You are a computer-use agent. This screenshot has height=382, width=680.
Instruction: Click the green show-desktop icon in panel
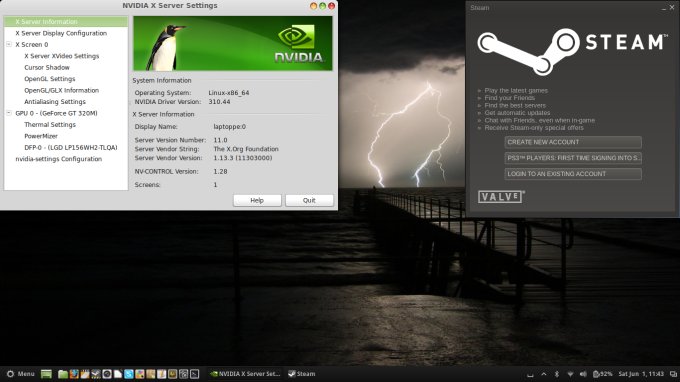46,374
